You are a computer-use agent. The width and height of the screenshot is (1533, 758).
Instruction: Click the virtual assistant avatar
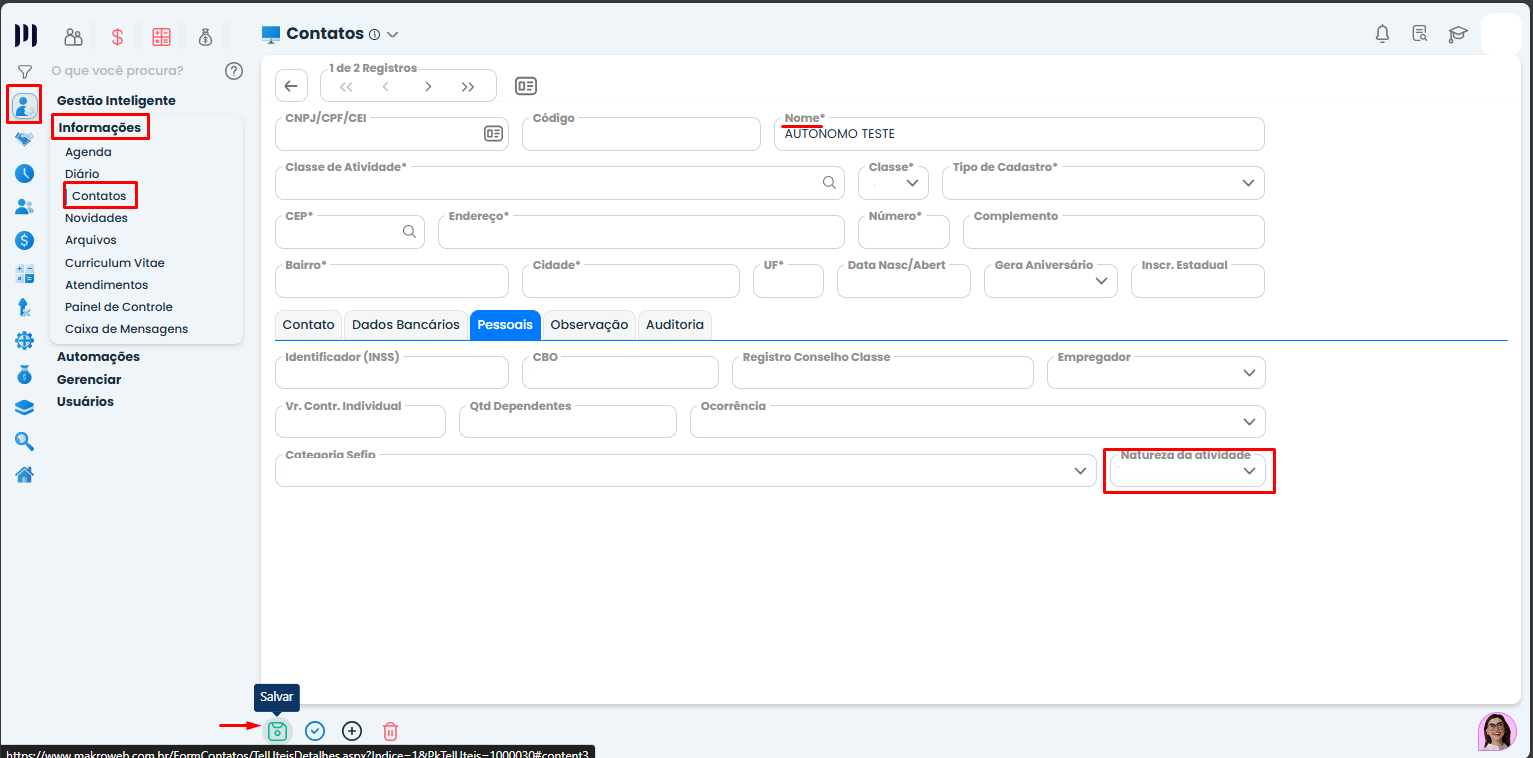coord(1496,731)
